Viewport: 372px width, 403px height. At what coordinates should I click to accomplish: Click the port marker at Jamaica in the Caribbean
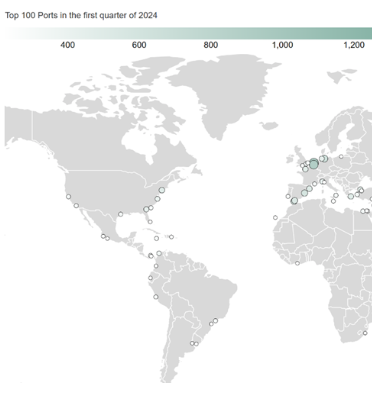(x=156, y=238)
